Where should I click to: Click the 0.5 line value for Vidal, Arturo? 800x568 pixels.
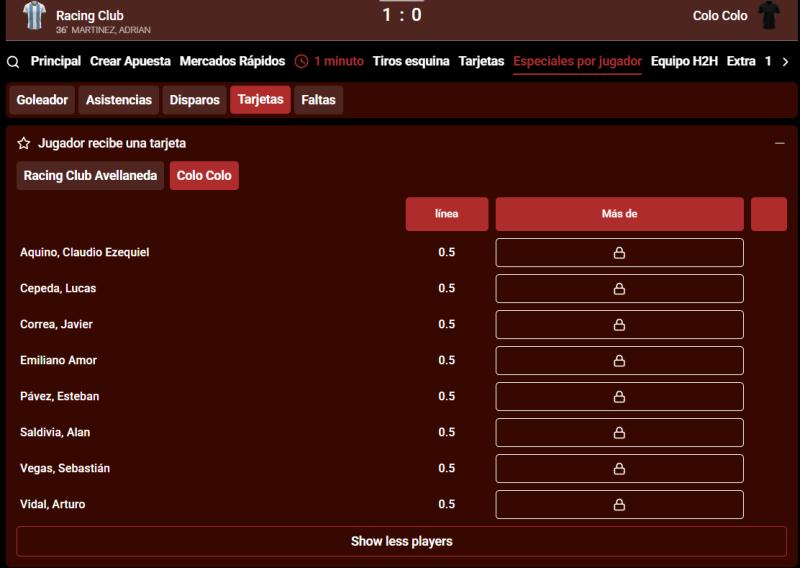tap(446, 504)
